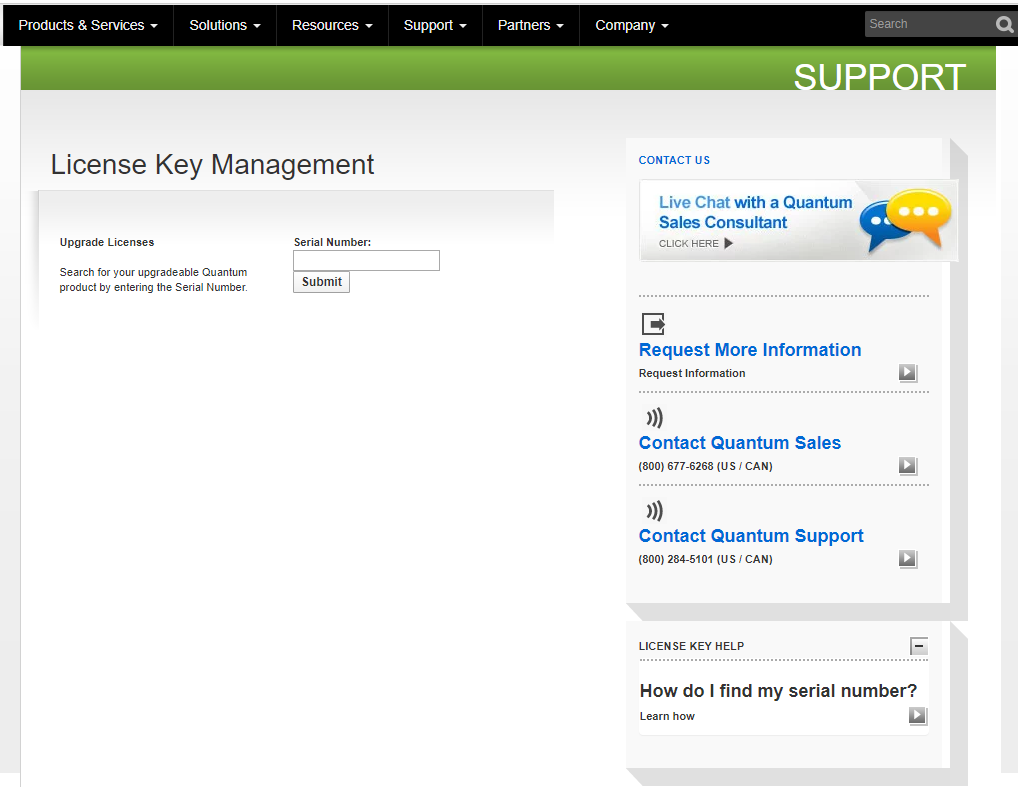Open the Products & Services dropdown
Viewport: 1018px width, 787px height.
[x=88, y=25]
